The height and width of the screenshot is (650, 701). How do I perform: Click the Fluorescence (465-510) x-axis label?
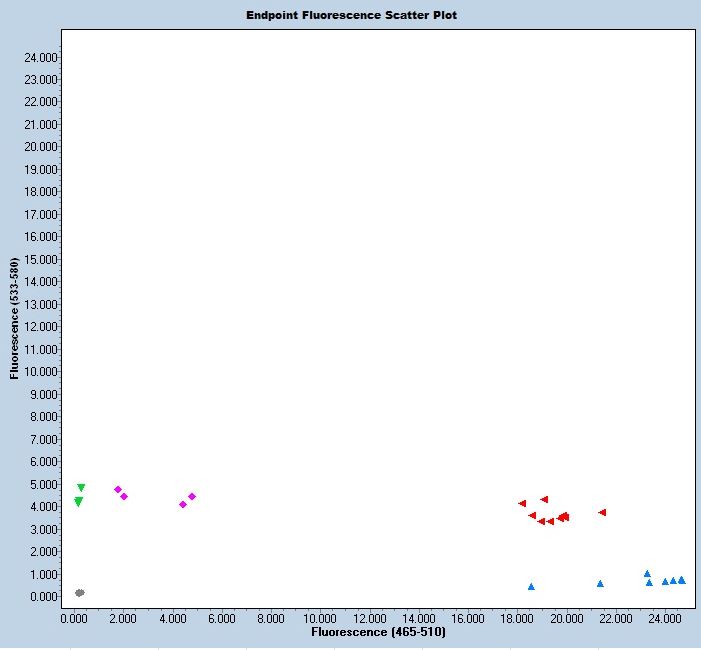pos(379,632)
